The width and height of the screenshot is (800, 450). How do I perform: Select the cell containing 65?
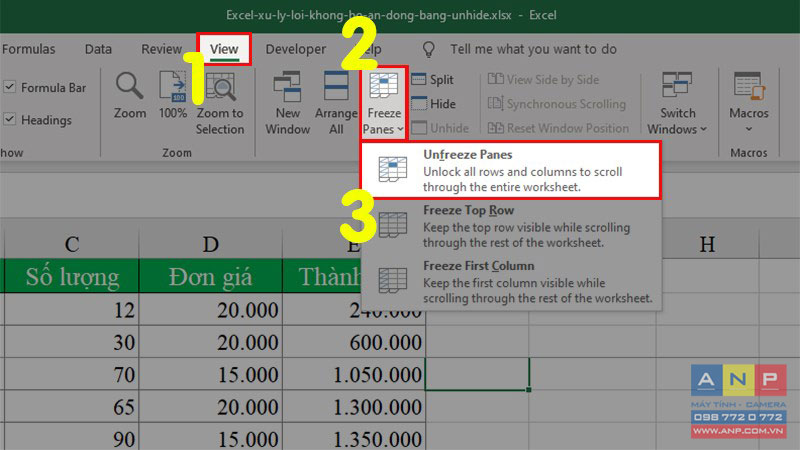coord(72,407)
